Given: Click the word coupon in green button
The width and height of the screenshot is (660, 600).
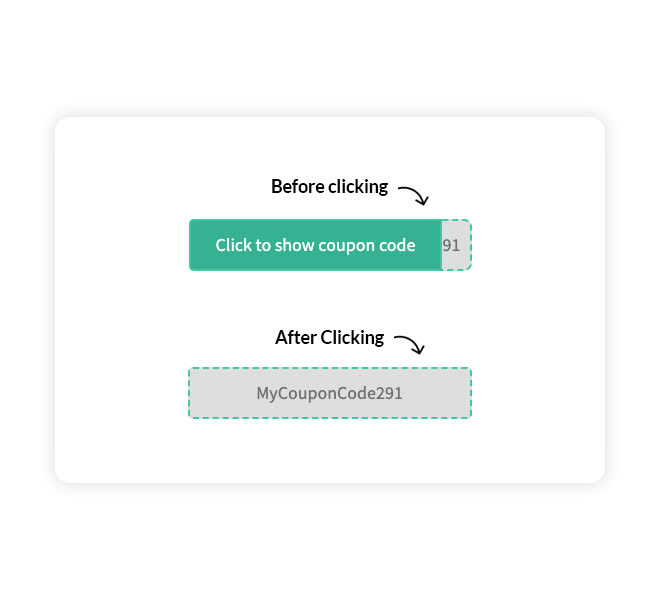Looking at the screenshot, I should [x=347, y=246].
